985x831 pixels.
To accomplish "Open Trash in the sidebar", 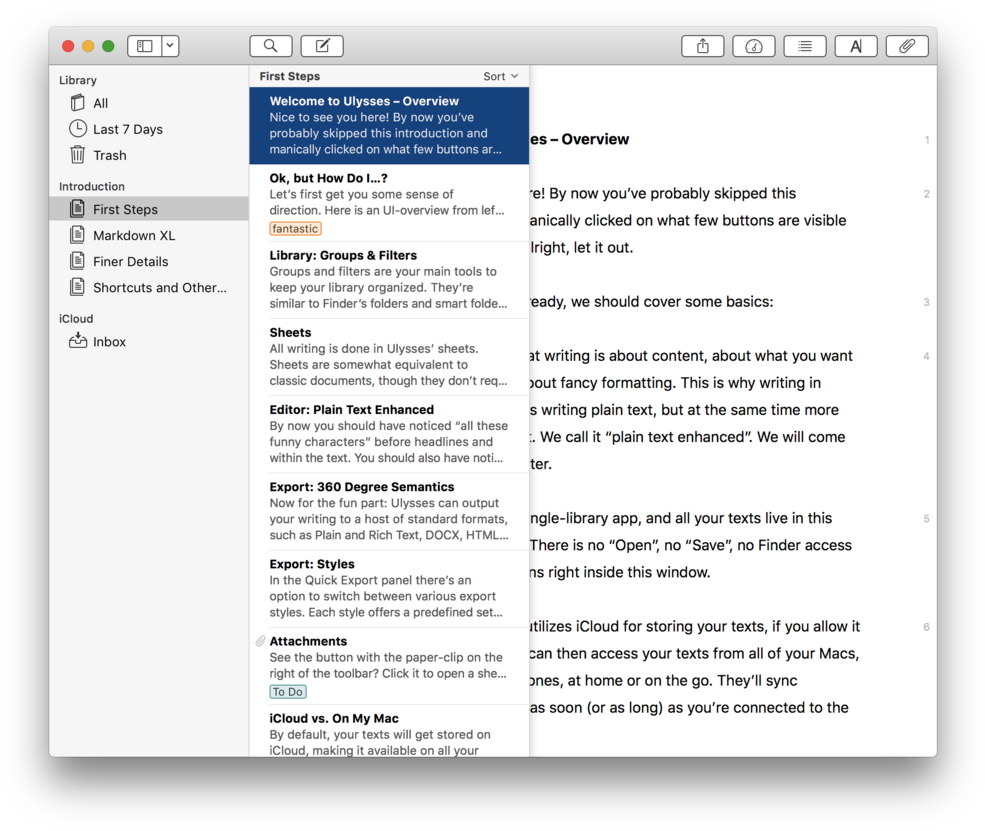I will click(x=149, y=155).
